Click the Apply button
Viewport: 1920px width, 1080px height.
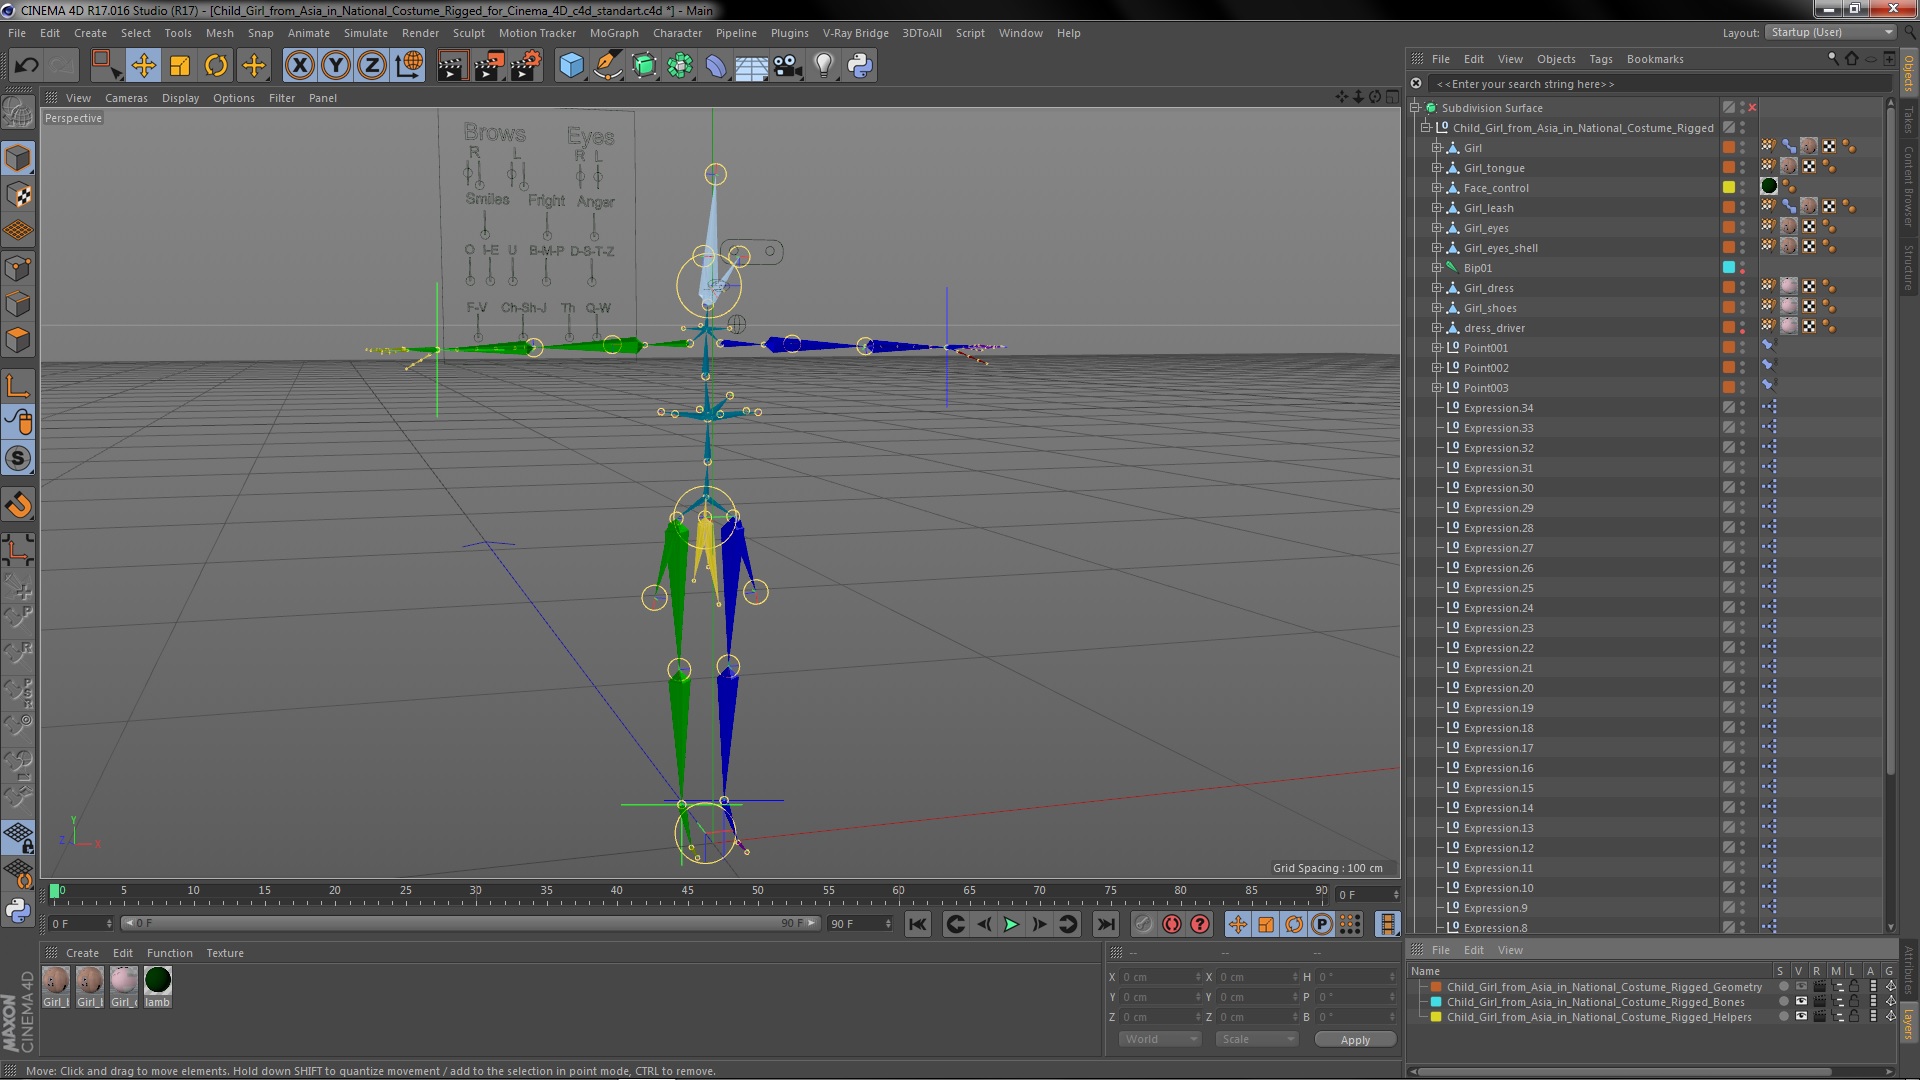[x=1355, y=1040]
